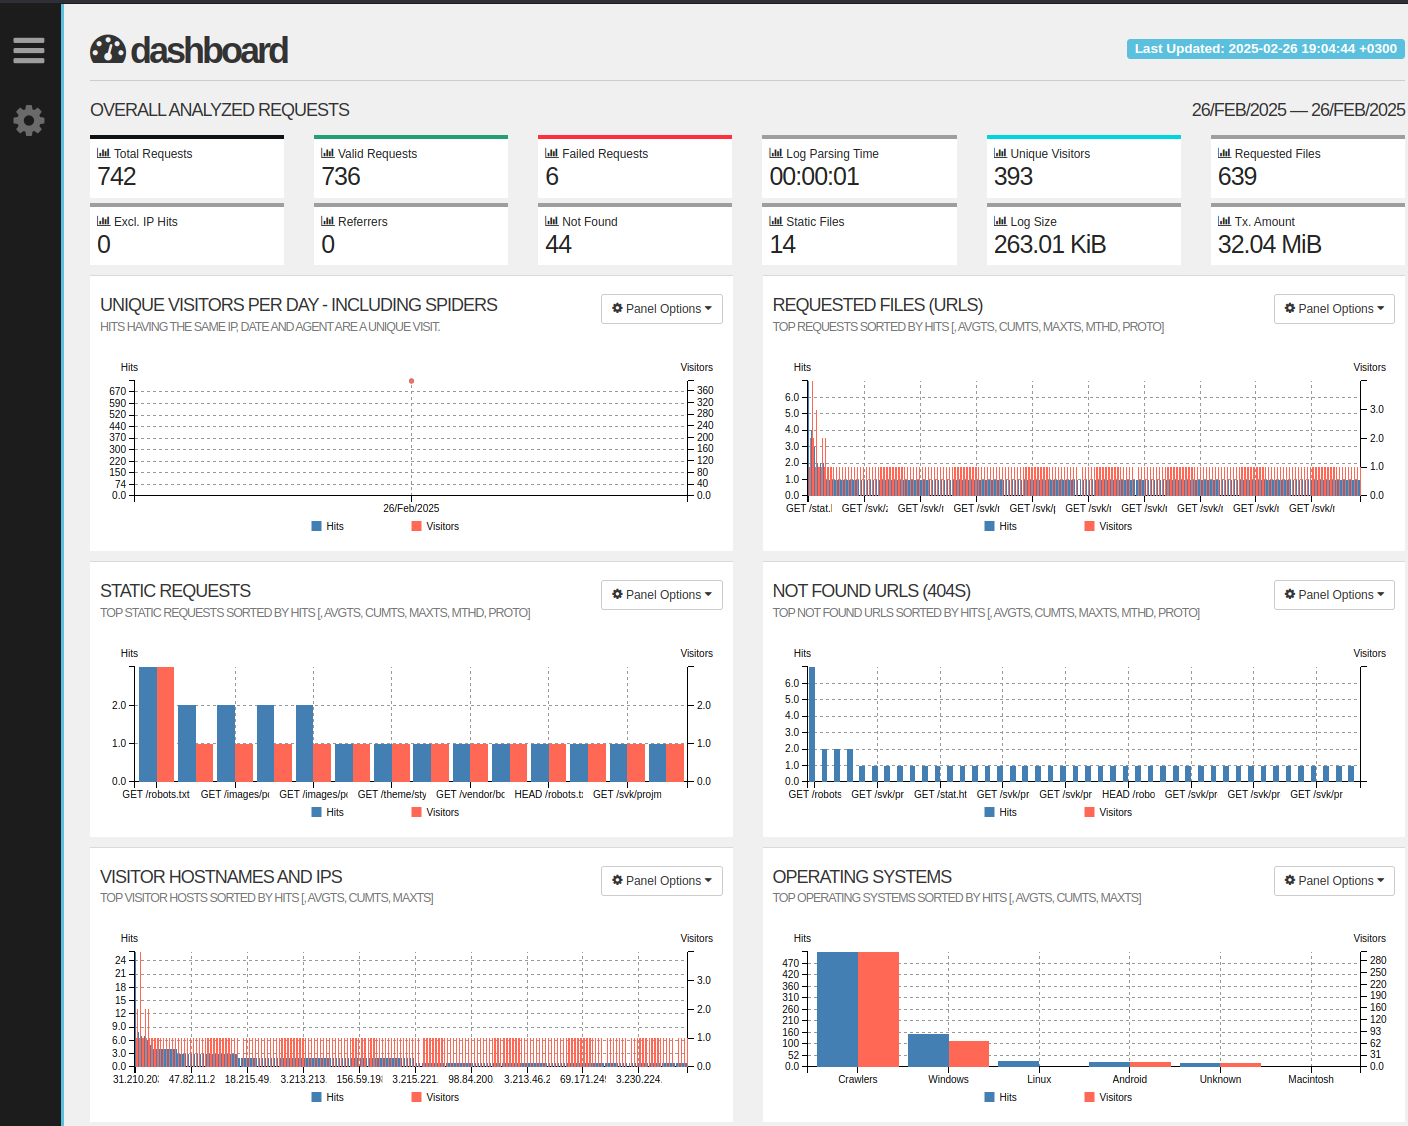This screenshot has width=1408, height=1126.
Task: Open Panel Options for Requested Files panel
Action: 1334,309
